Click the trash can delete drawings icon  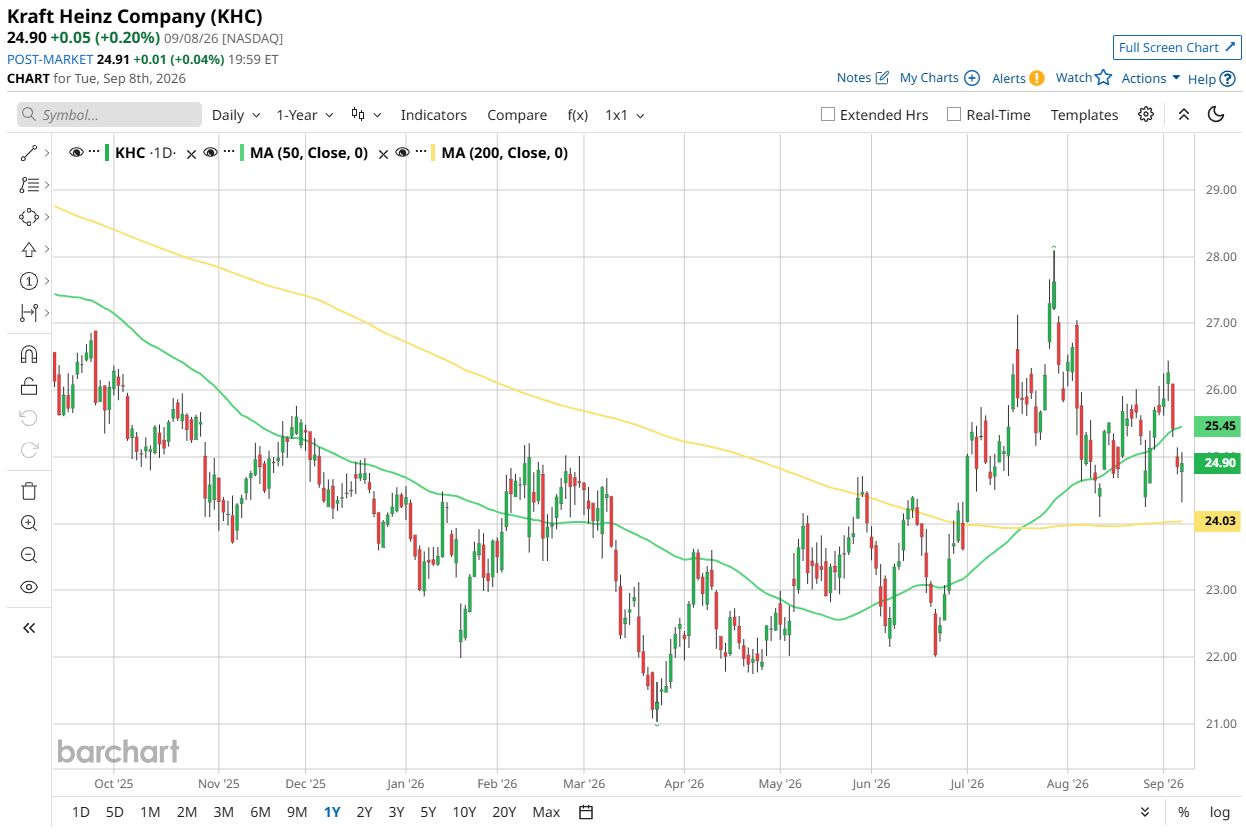point(29,490)
